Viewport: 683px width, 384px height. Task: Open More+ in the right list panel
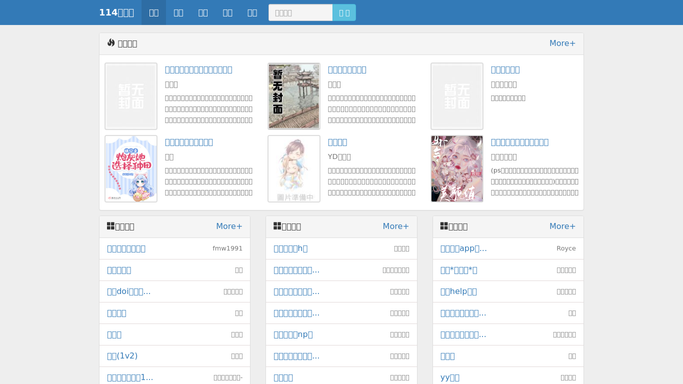562,226
